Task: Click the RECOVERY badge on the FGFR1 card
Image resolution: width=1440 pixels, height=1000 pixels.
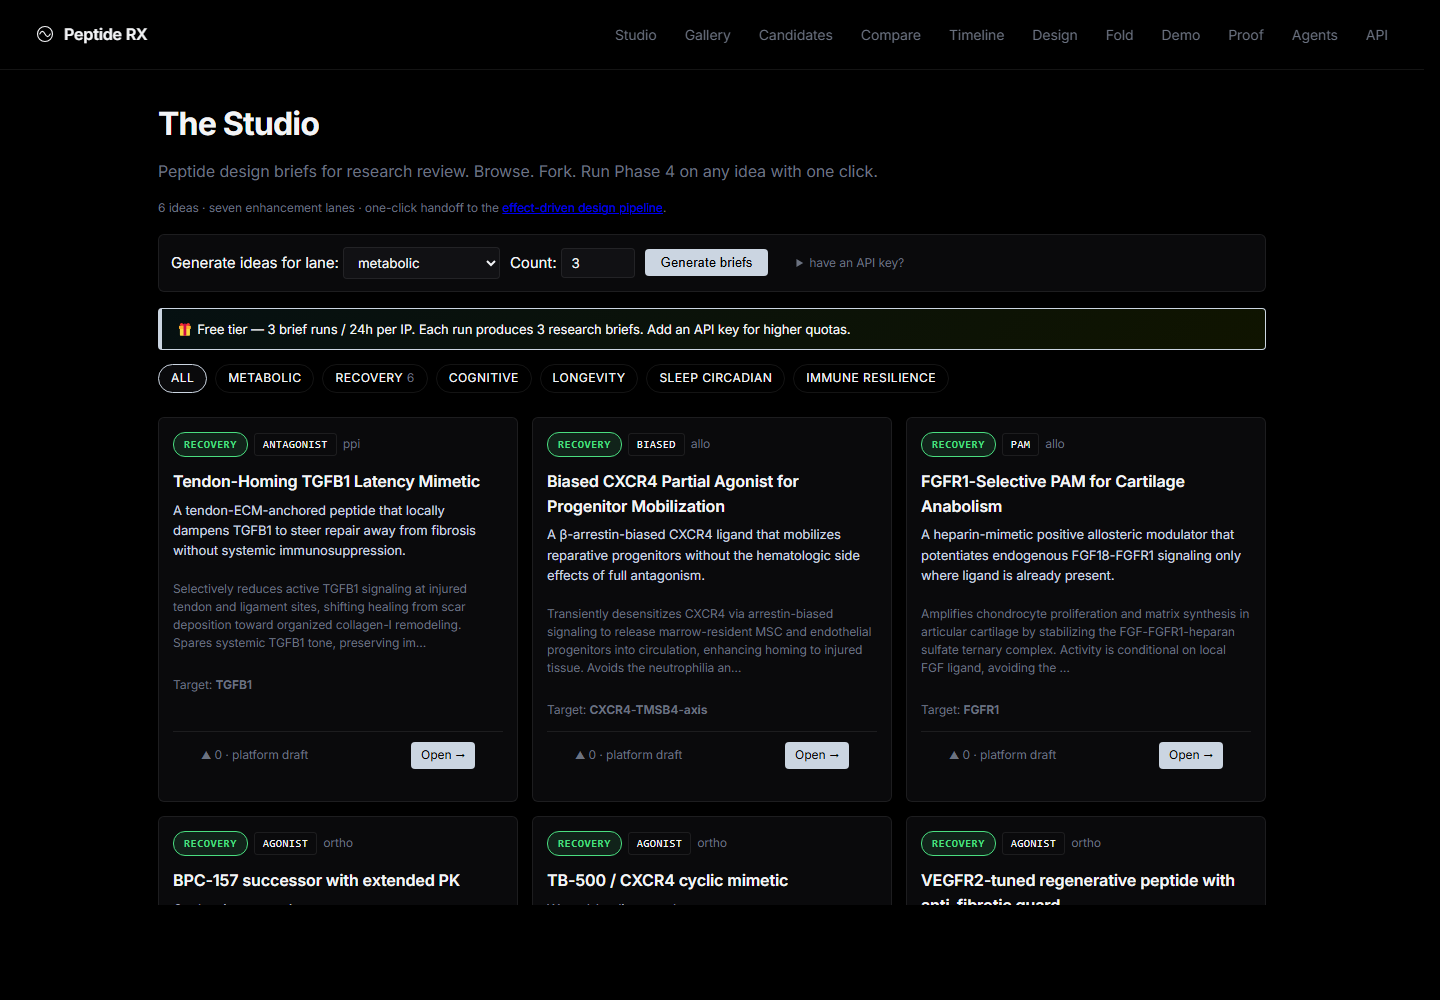Action: 958,445
